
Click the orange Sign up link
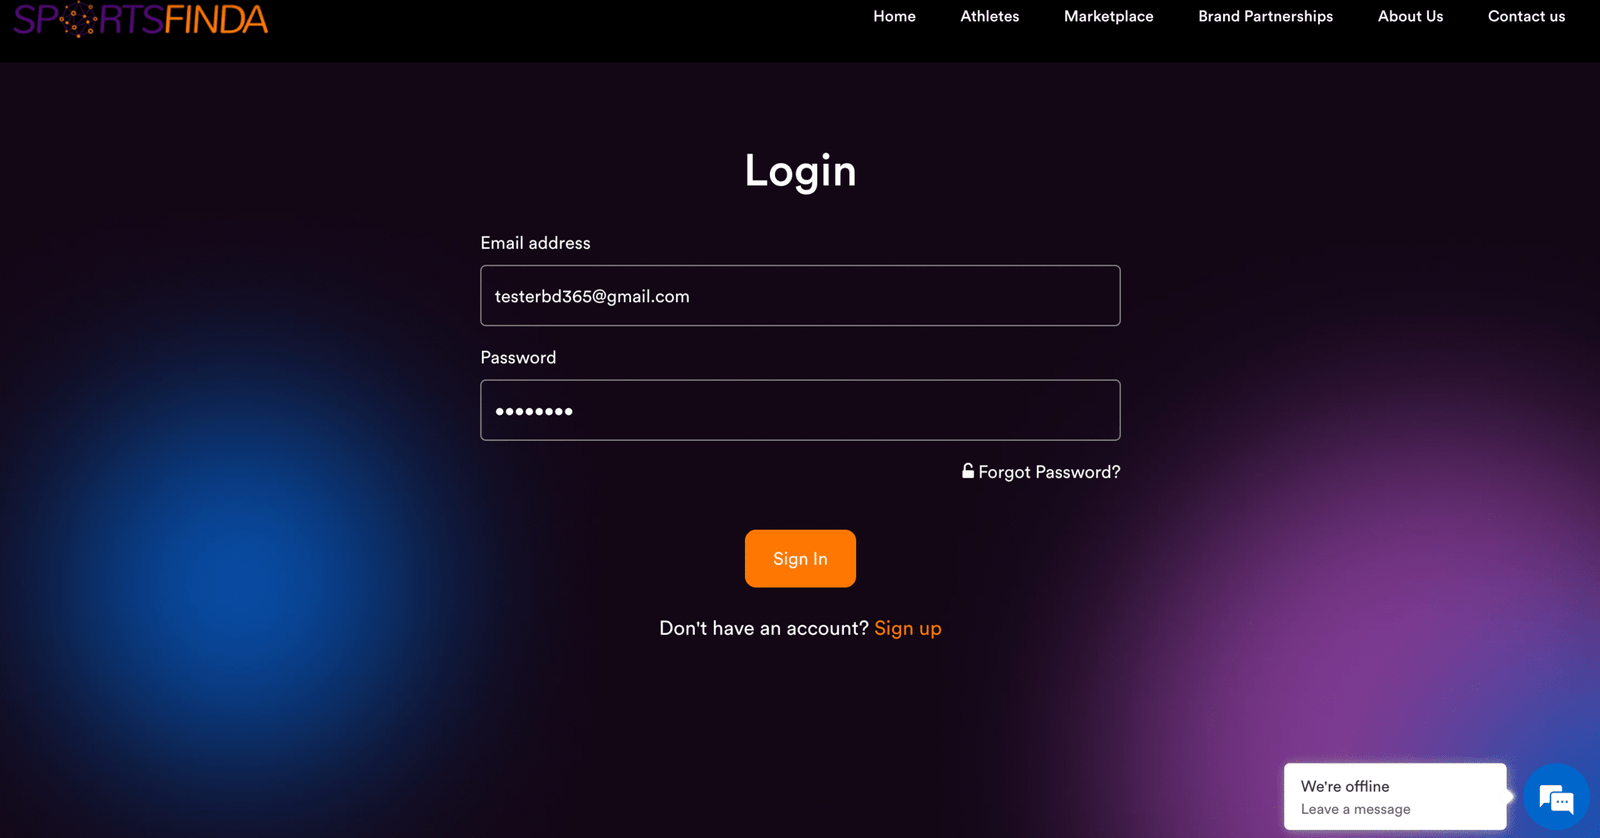click(x=908, y=628)
